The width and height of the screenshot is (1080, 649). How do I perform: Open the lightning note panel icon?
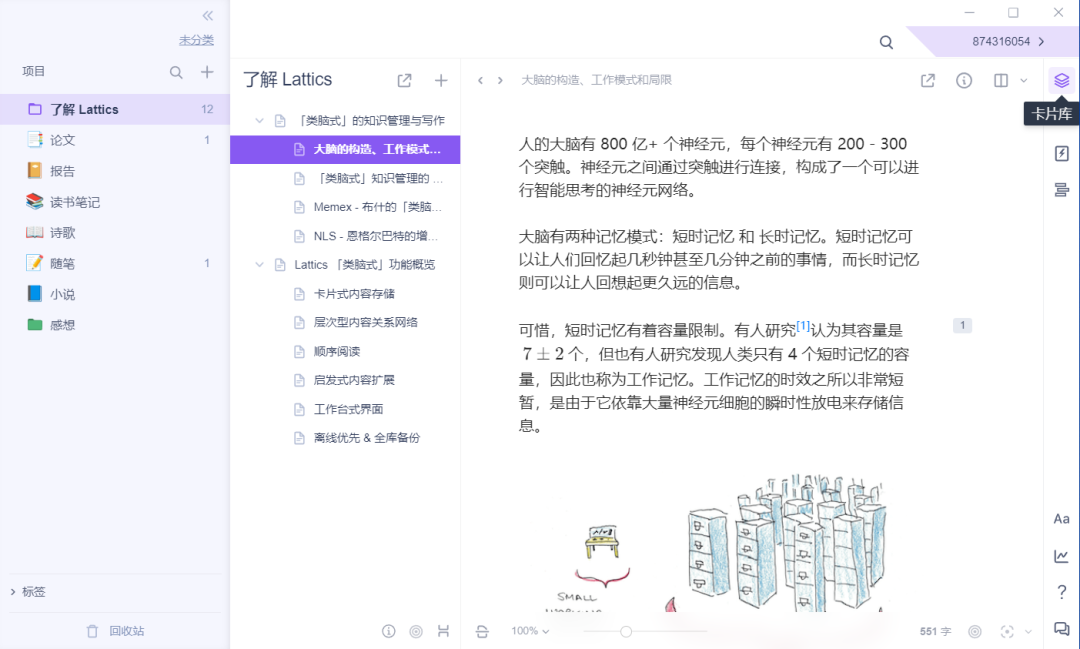1061,153
